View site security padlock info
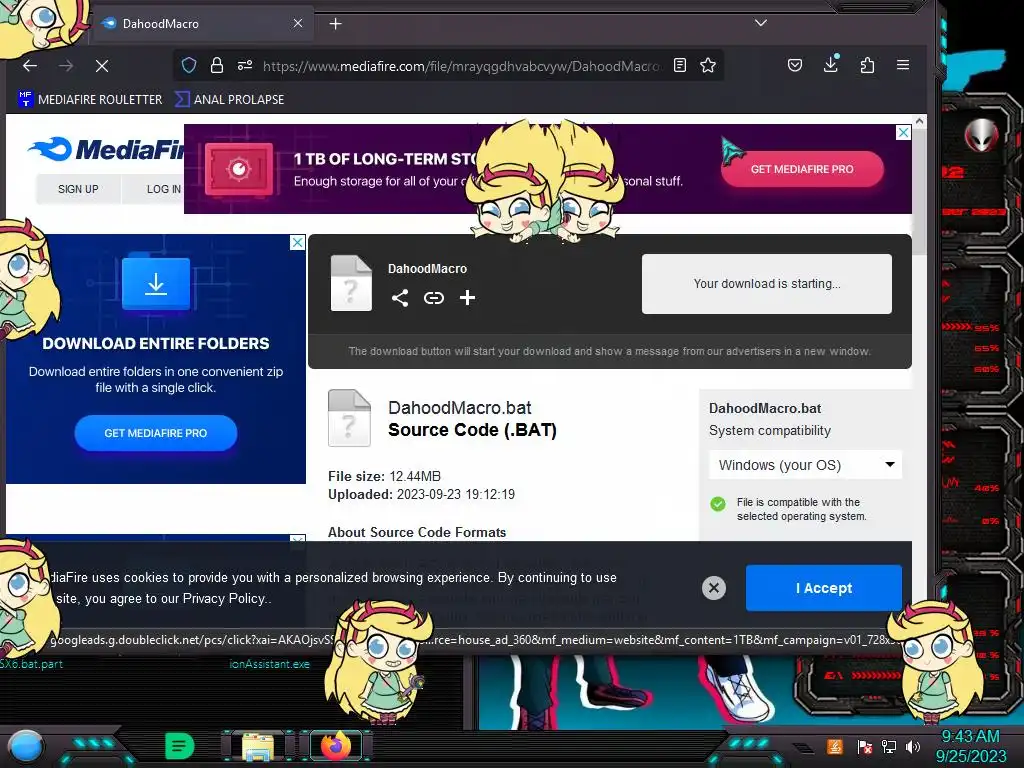 click(217, 65)
